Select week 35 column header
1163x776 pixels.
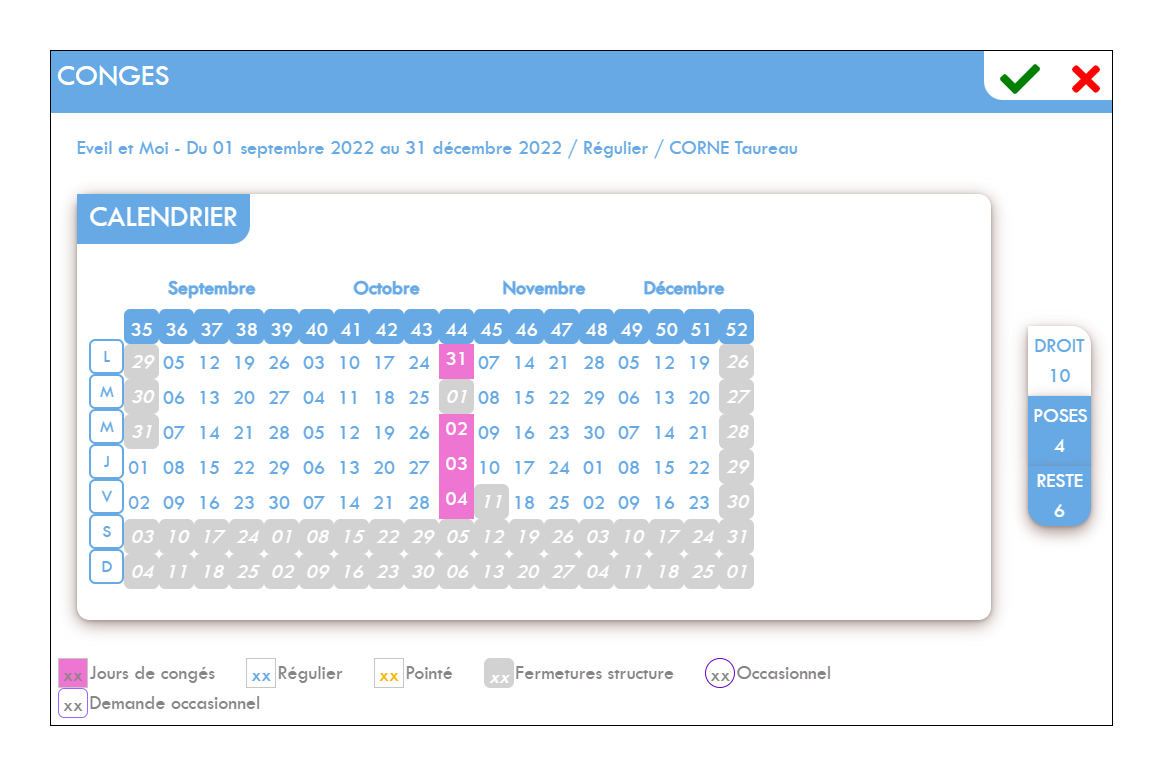coord(142,328)
